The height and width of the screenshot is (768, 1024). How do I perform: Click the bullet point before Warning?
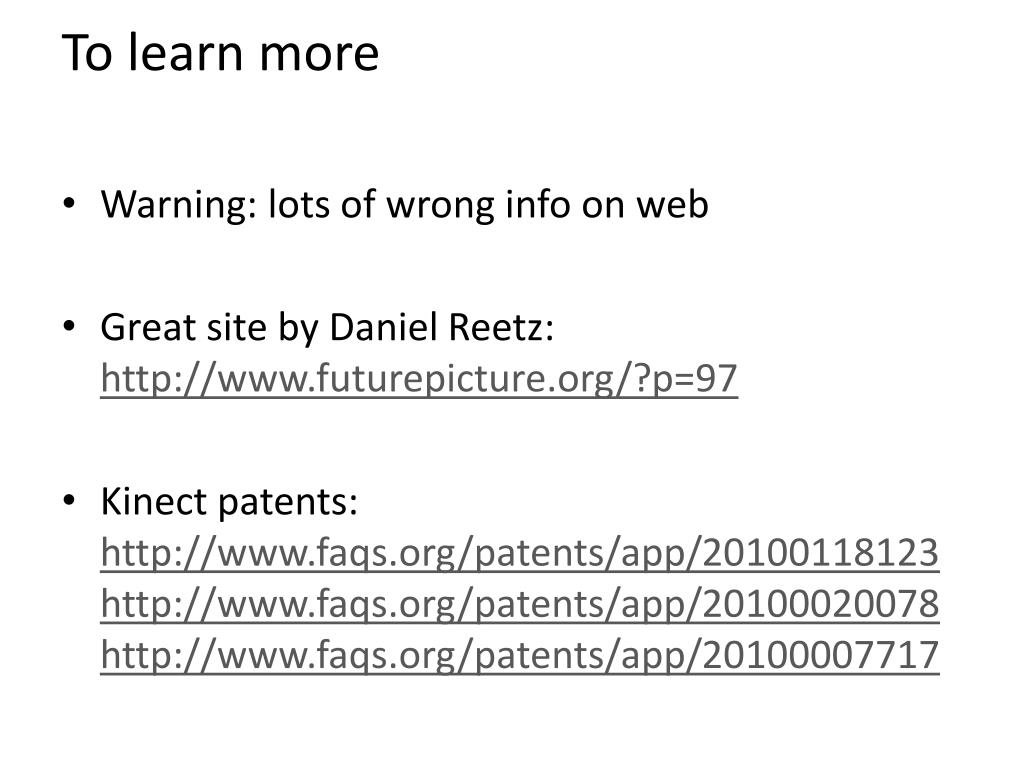tap(69, 203)
